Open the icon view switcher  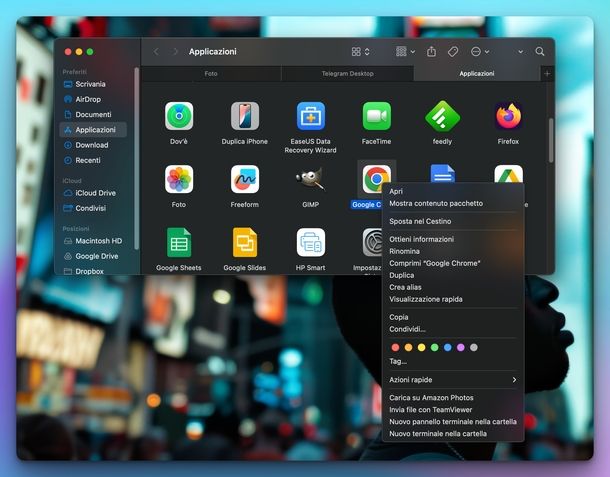click(x=361, y=51)
